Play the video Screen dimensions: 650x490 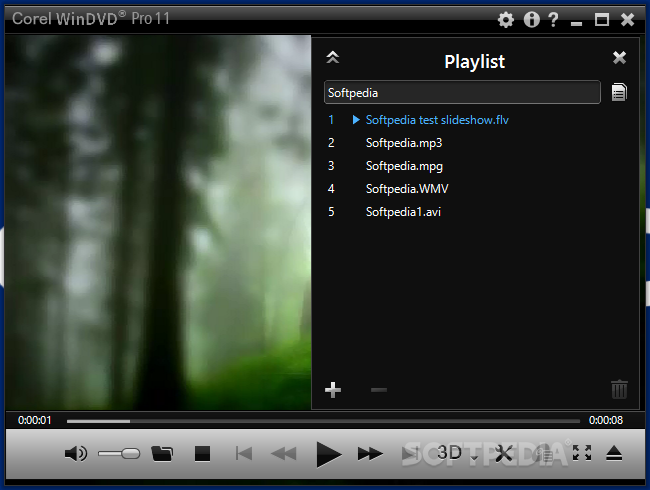click(328, 454)
